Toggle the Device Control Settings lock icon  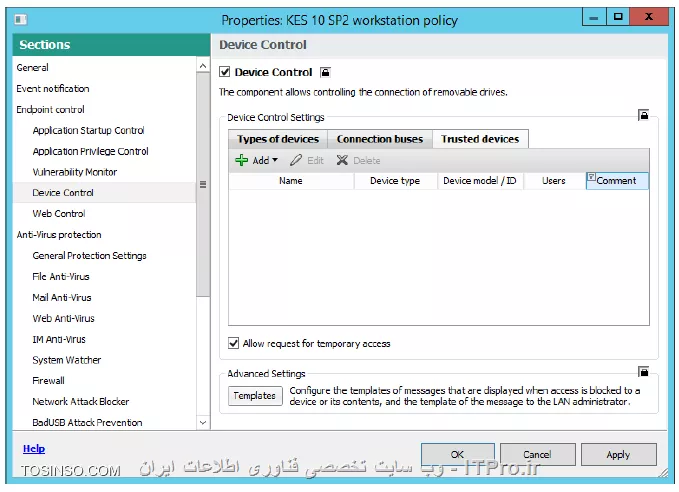point(643,115)
